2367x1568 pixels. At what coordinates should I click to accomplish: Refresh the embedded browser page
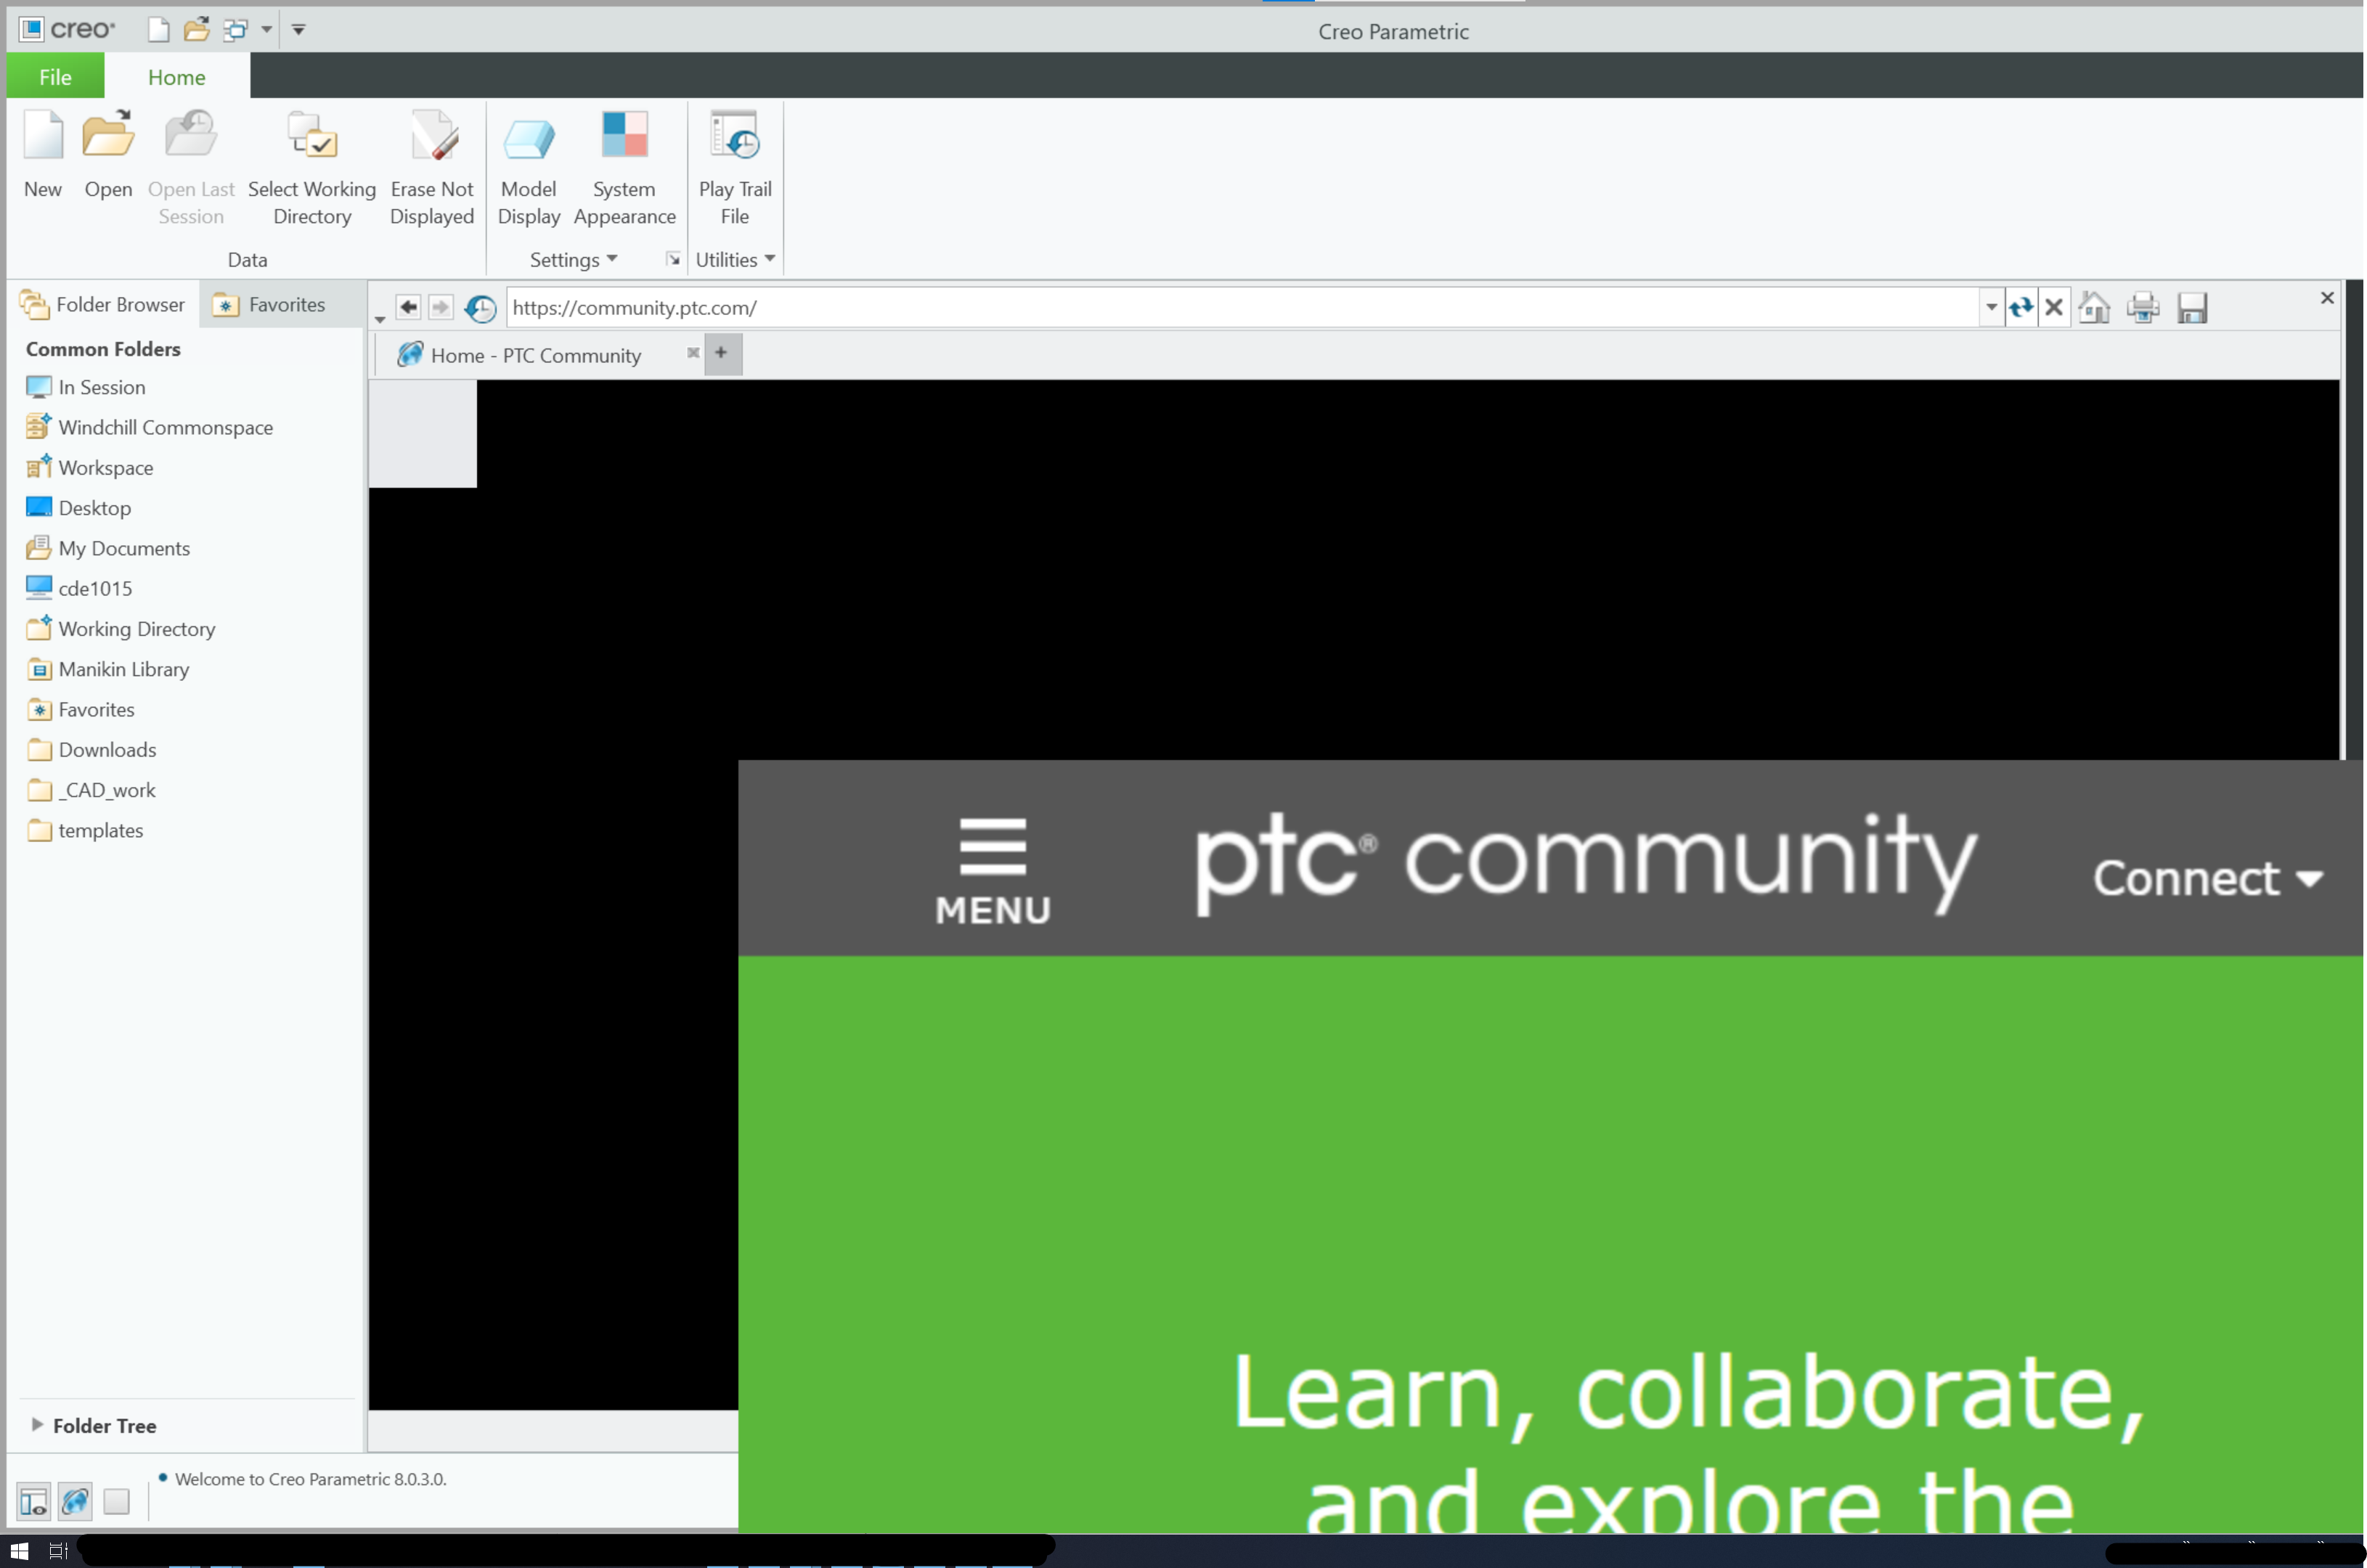pyautogui.click(x=2021, y=307)
